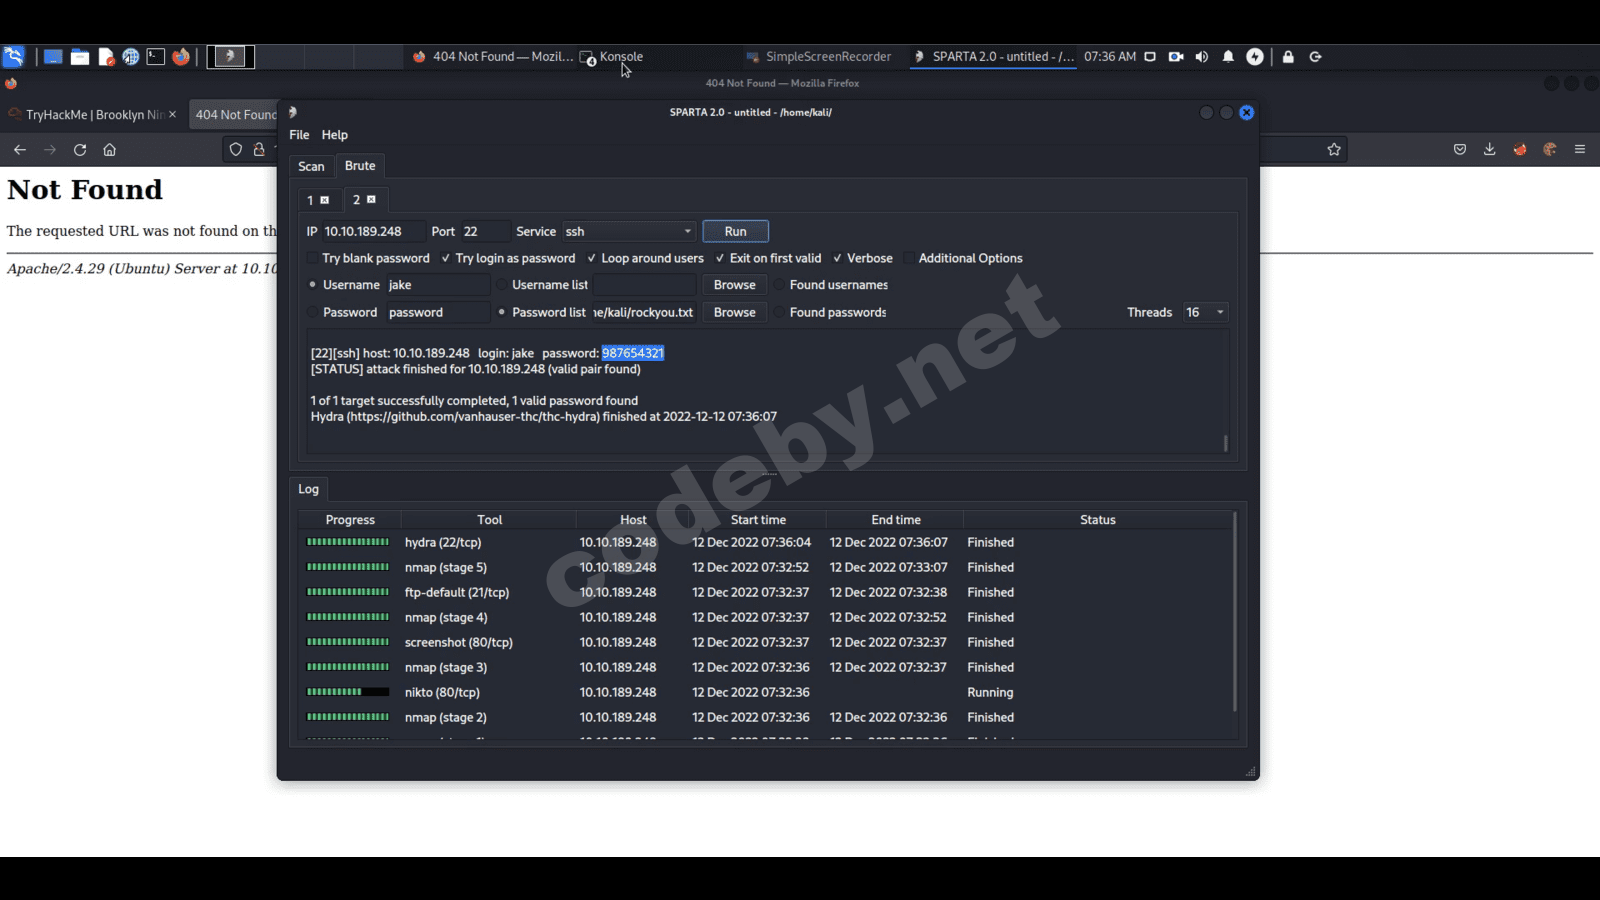The image size is (1600, 900).
Task: Toggle the Verbose checkbox
Action: click(838, 258)
